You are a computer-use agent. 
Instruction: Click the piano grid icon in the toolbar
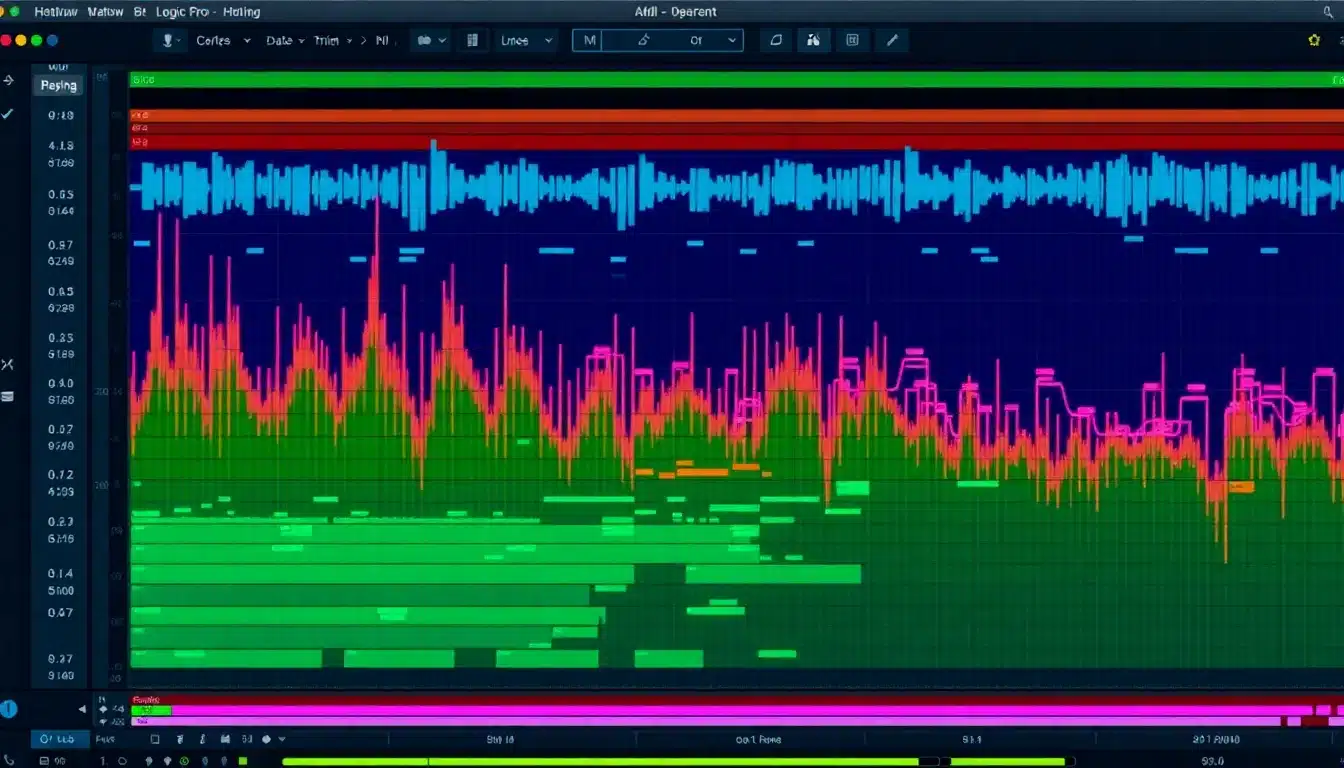(x=472, y=40)
